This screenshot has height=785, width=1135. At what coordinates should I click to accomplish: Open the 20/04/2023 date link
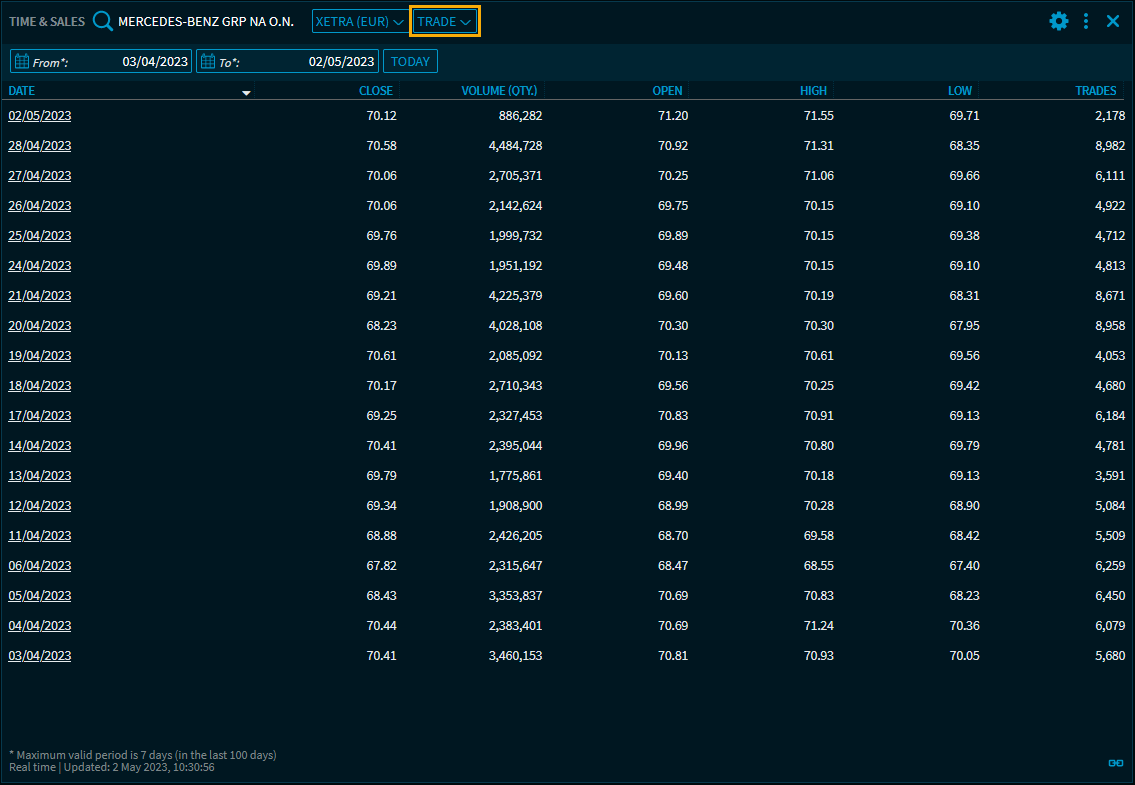(40, 326)
